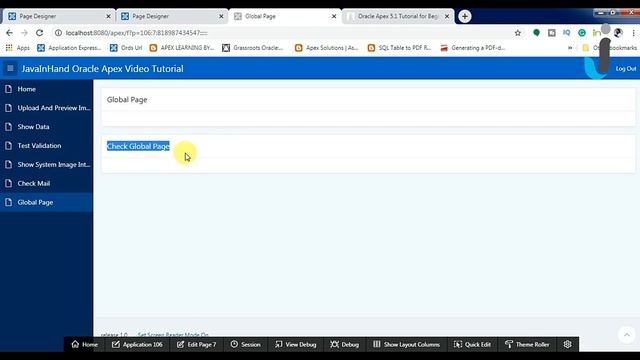Click the Check Global Page text

(138, 146)
